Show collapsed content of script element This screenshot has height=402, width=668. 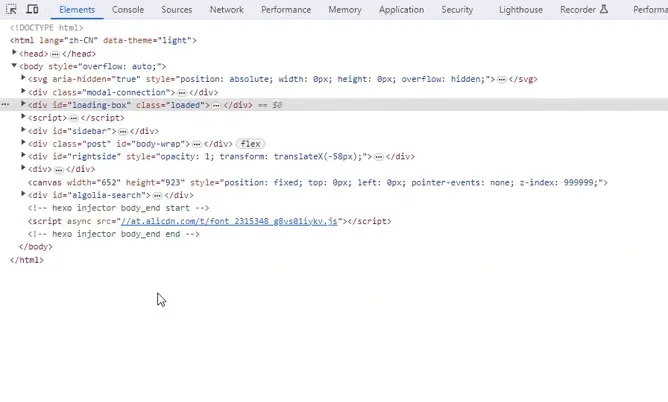pos(74,118)
